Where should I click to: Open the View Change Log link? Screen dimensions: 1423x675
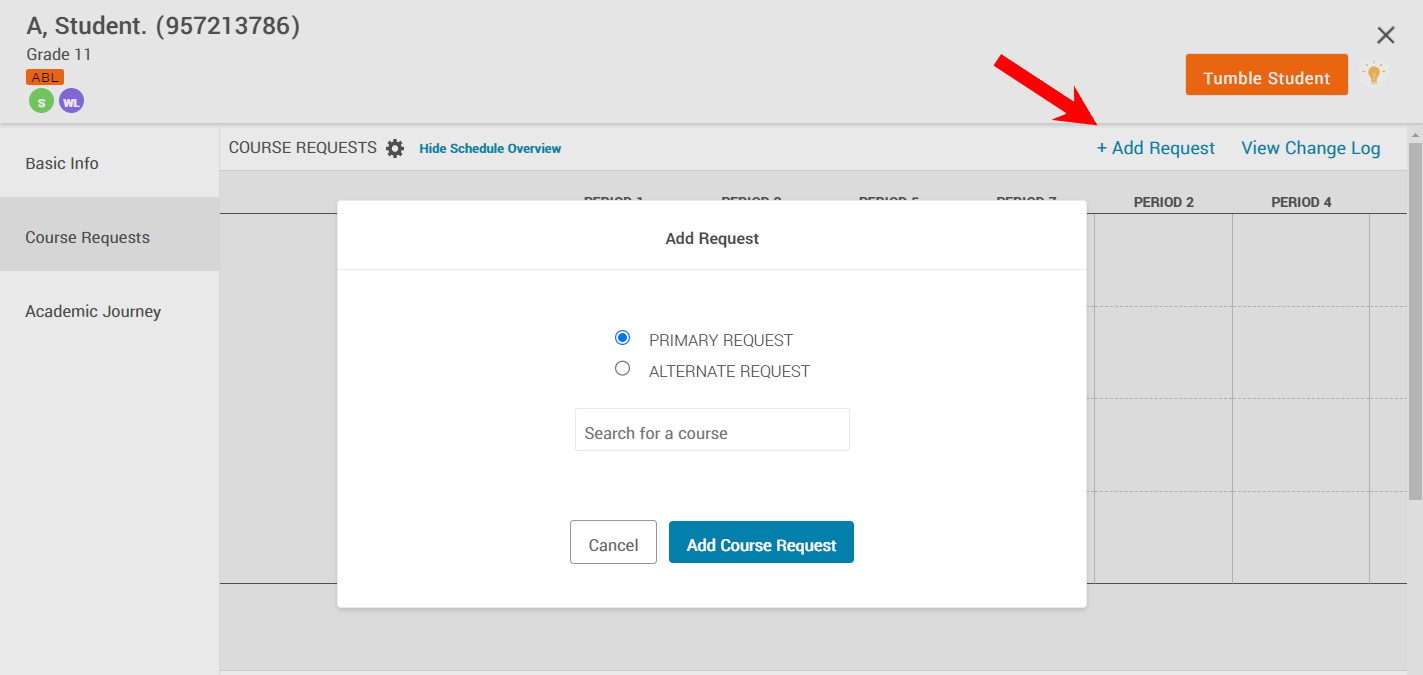1310,148
